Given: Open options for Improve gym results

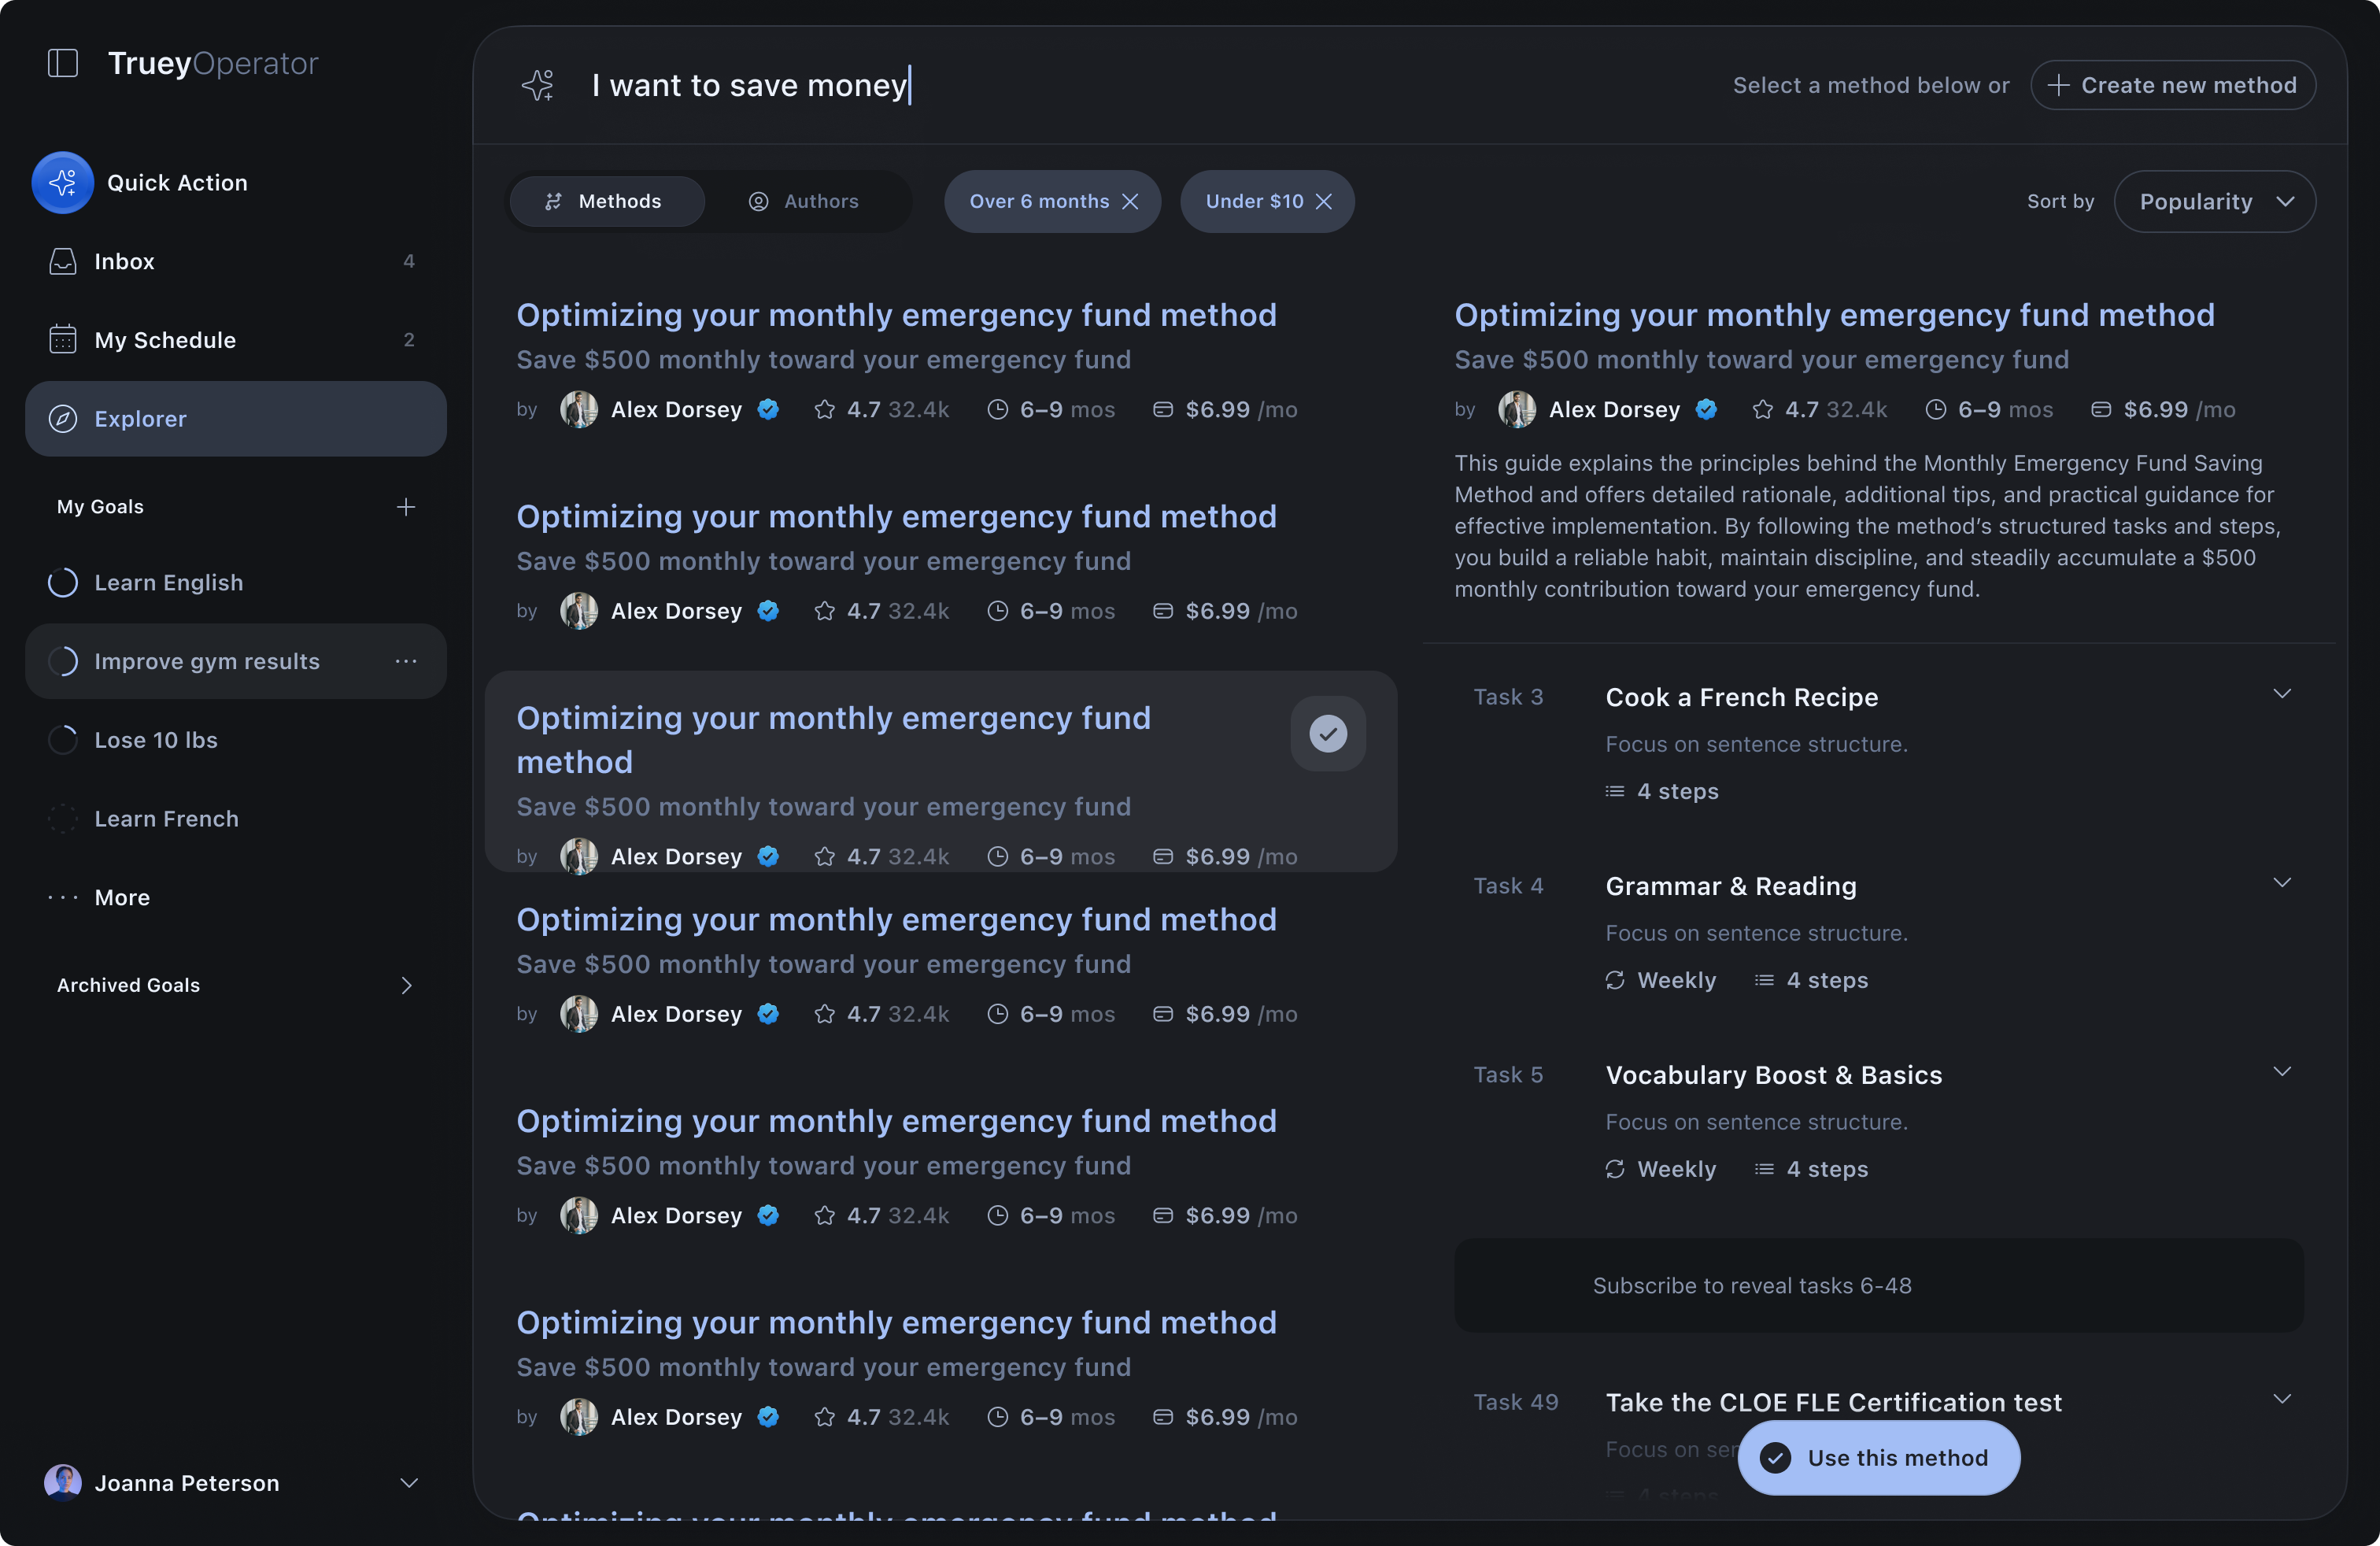Looking at the screenshot, I should point(406,661).
